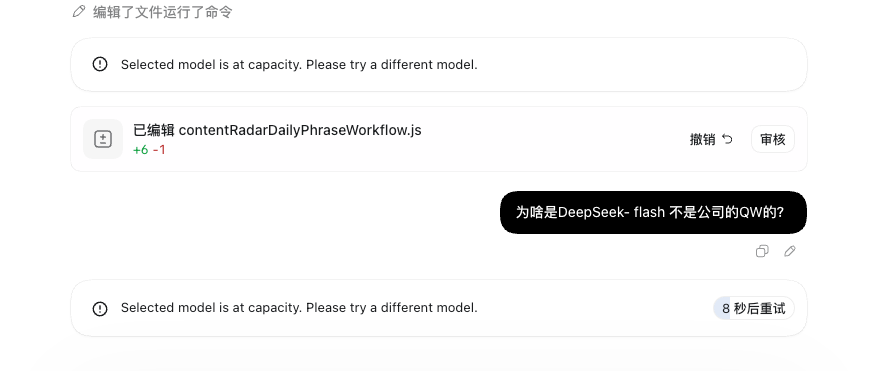Click the red -1 deletions count
Viewport: 883px width, 371px height.
[159, 150]
